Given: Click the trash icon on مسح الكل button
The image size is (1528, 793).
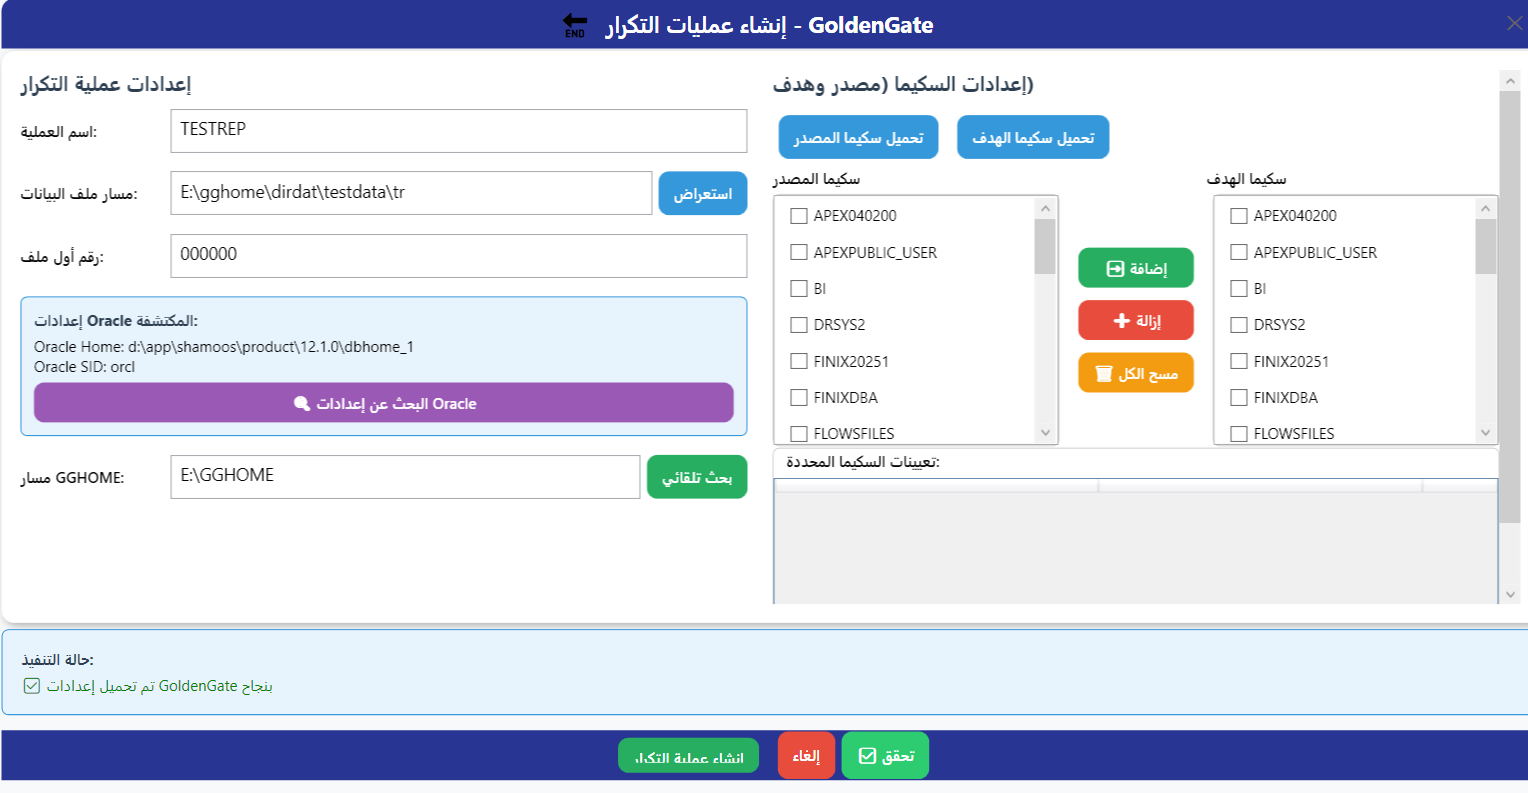Looking at the screenshot, I should 1103,373.
